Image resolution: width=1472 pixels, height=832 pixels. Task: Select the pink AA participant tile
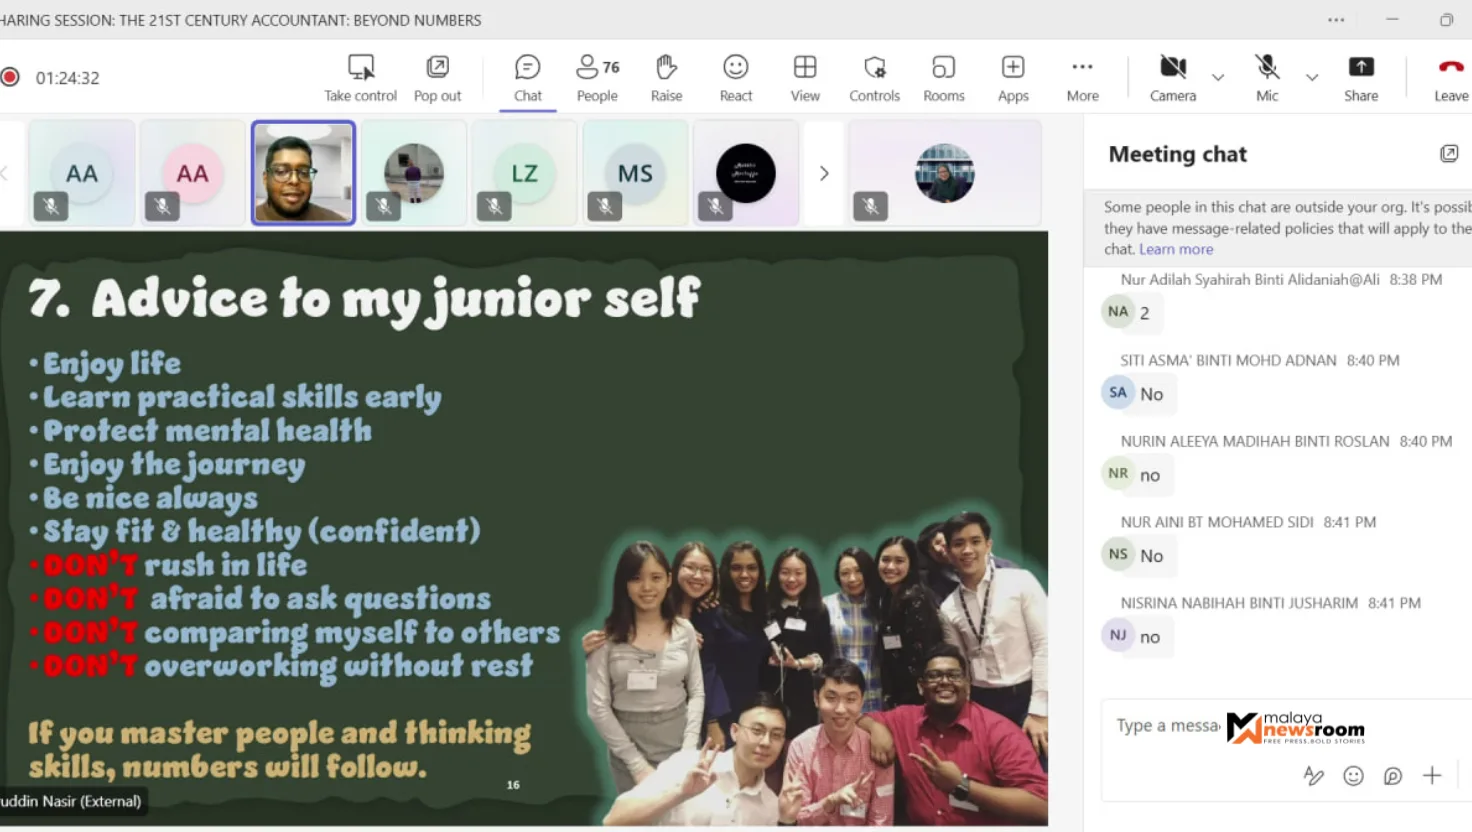[193, 173]
